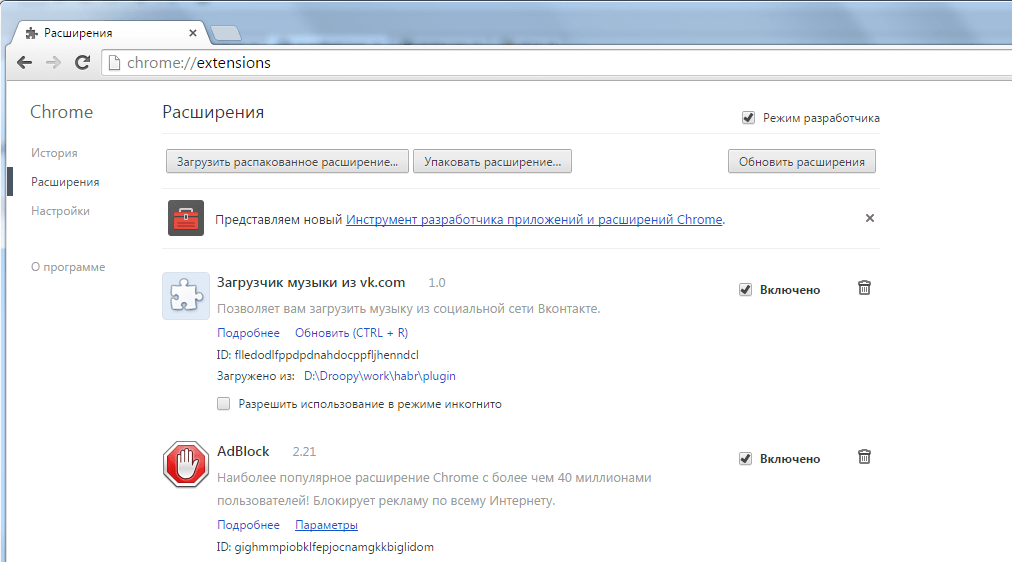The image size is (1012, 562).
Task: Click the Chrome heading in sidebar
Action: (61, 112)
